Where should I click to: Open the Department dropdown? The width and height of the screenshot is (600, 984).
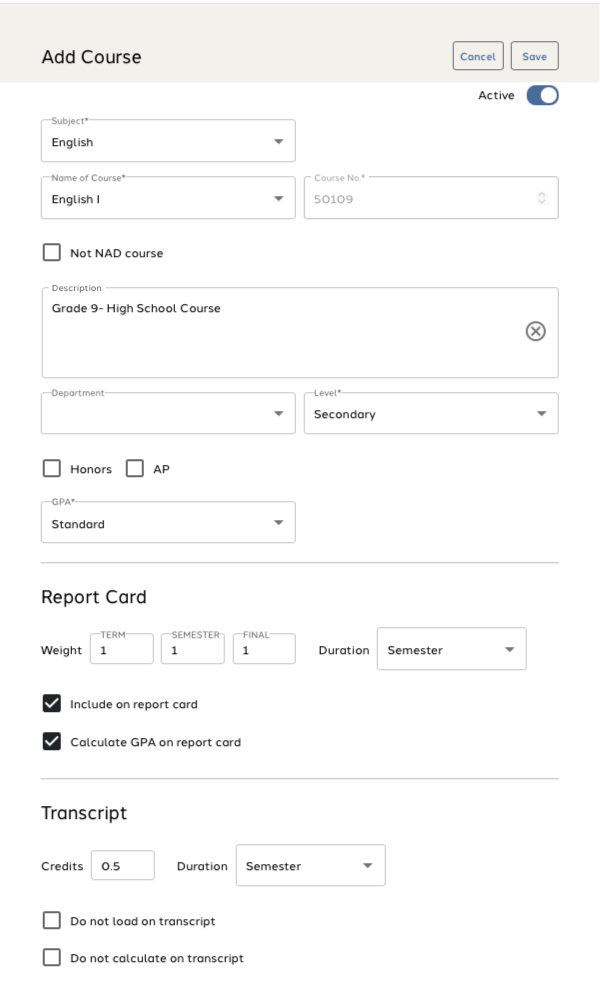(x=168, y=414)
